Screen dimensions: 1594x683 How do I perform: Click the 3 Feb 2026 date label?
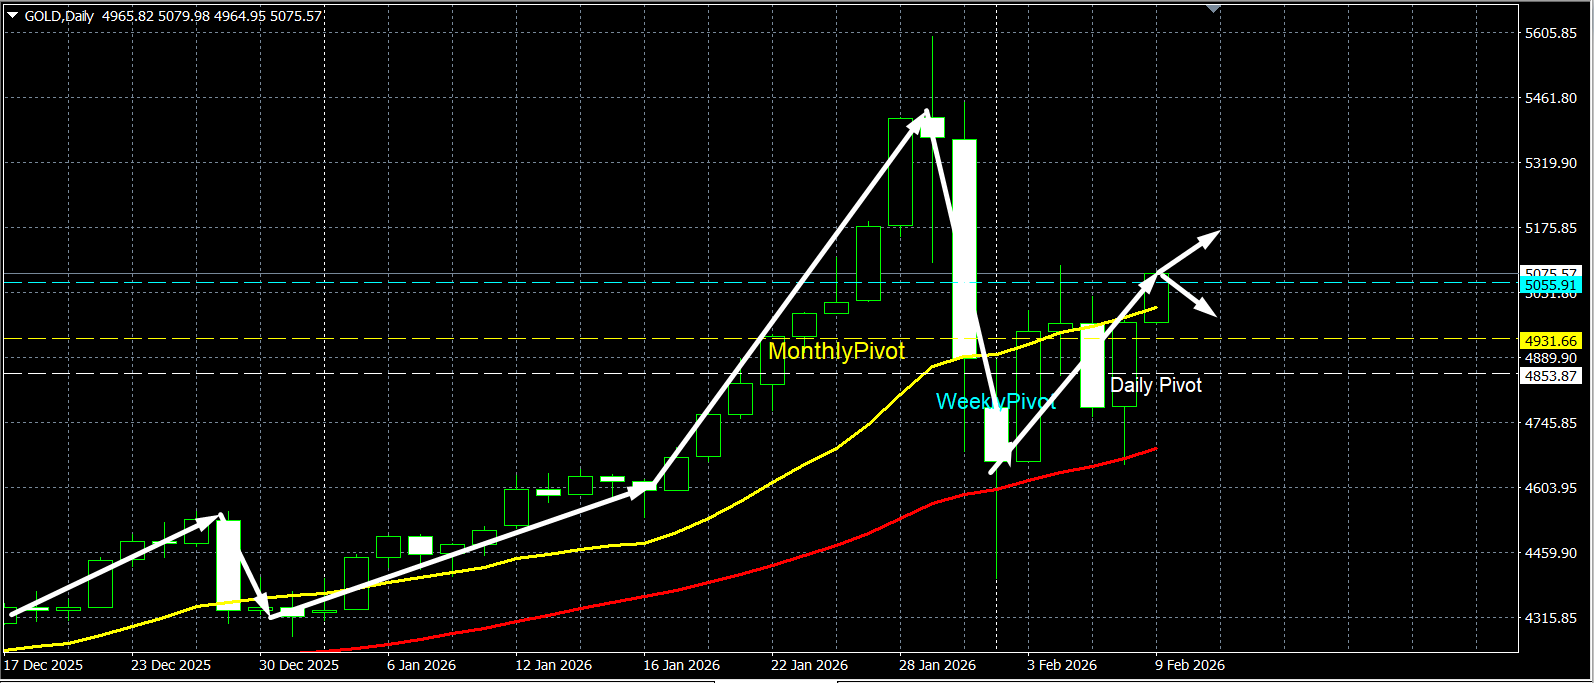(x=1061, y=665)
